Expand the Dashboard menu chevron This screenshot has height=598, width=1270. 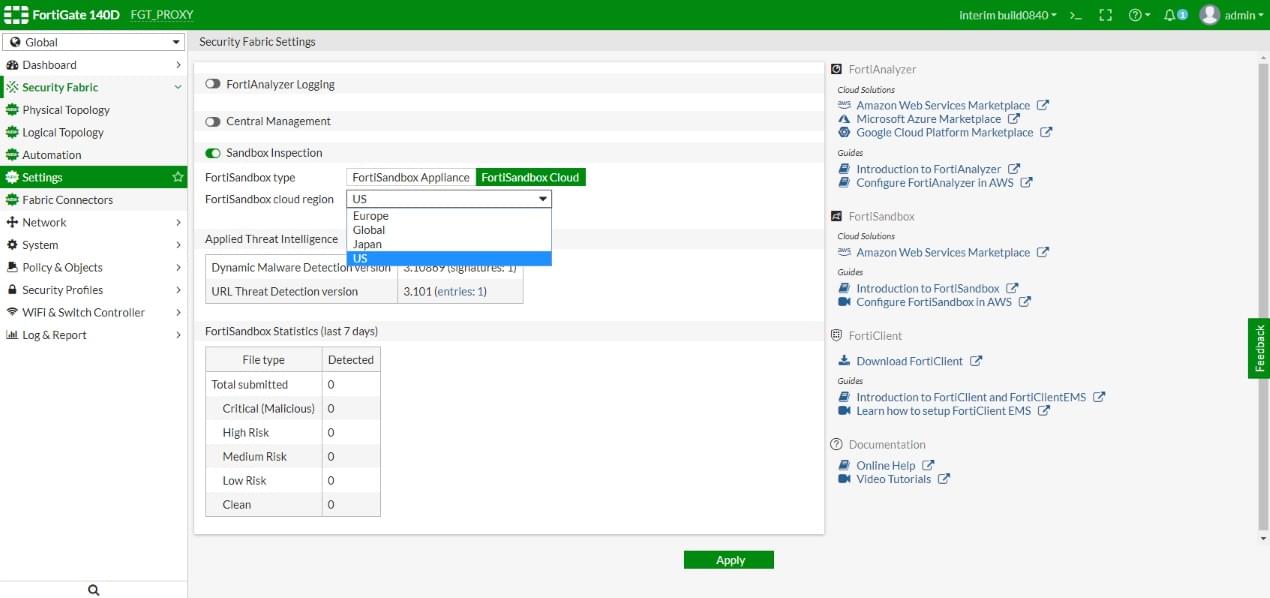tap(178, 65)
